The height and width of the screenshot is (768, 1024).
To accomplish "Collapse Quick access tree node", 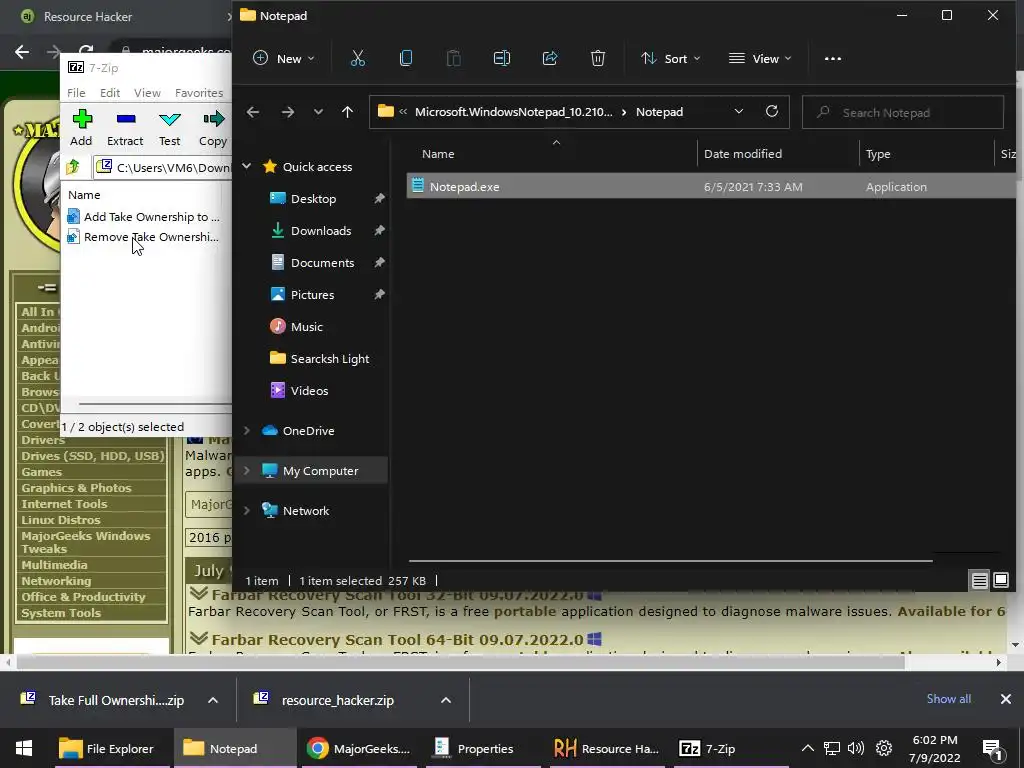I will [247, 167].
